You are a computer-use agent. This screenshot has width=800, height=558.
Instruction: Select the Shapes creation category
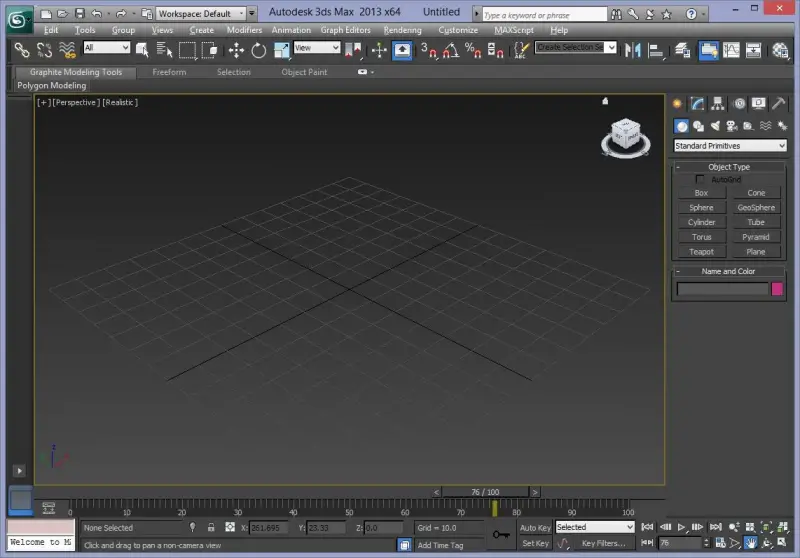(698, 125)
